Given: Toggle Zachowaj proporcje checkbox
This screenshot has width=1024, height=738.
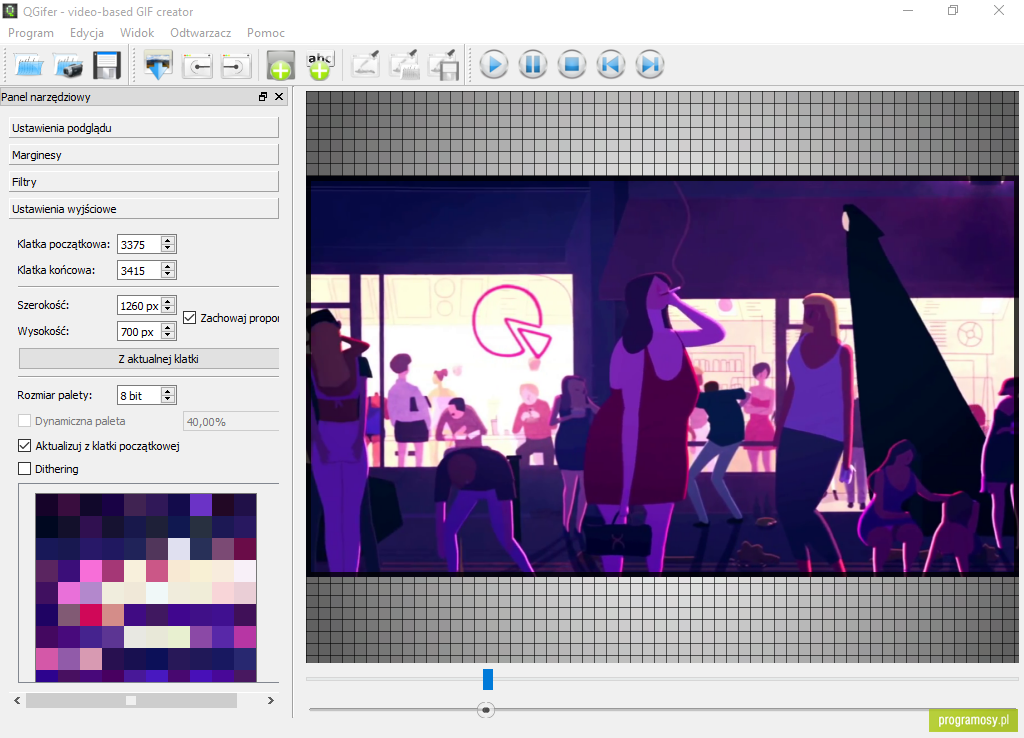Looking at the screenshot, I should [189, 318].
